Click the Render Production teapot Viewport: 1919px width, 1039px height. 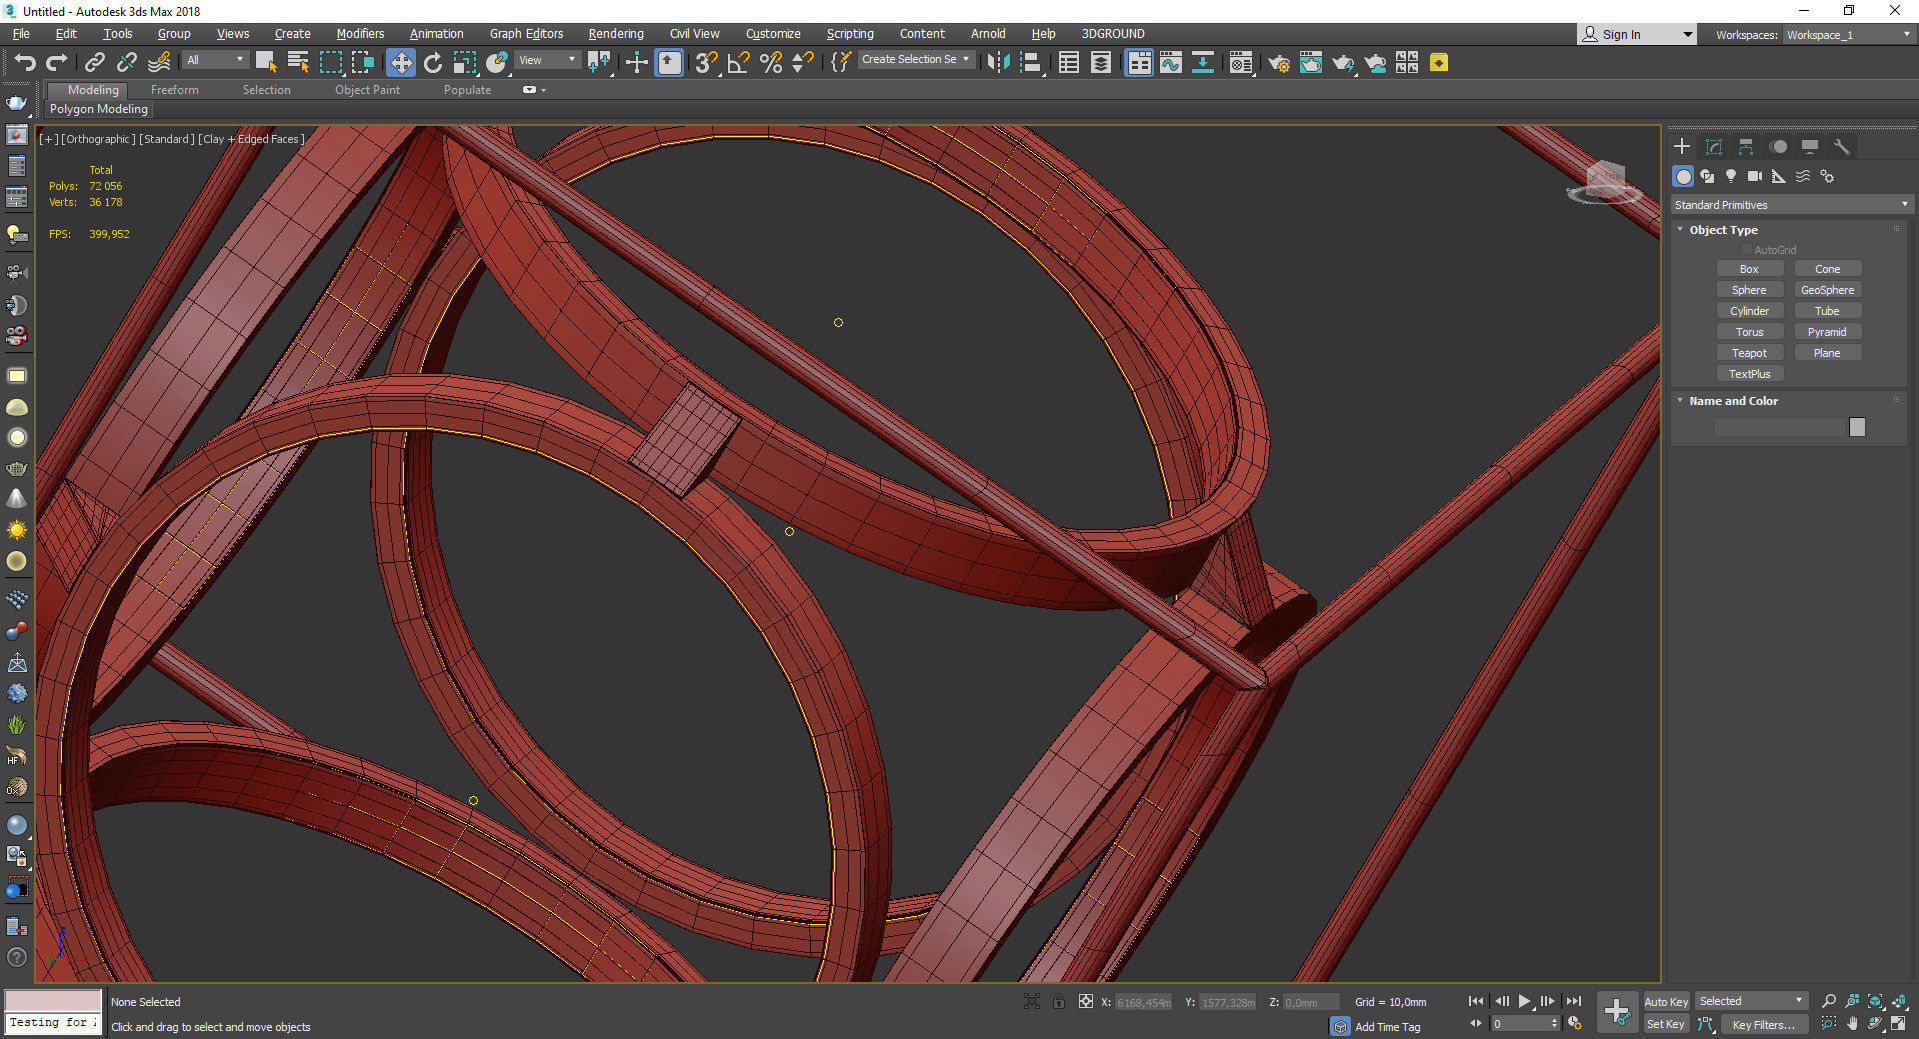click(1342, 63)
